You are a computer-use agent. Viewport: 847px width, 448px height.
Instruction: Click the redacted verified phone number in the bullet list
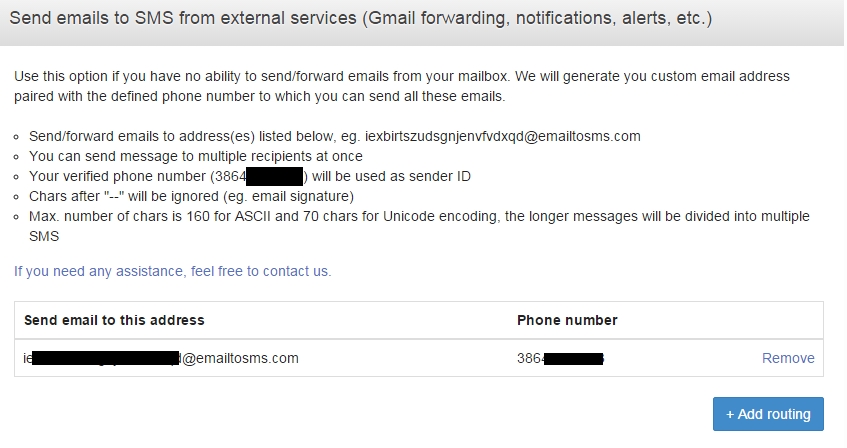point(274,177)
